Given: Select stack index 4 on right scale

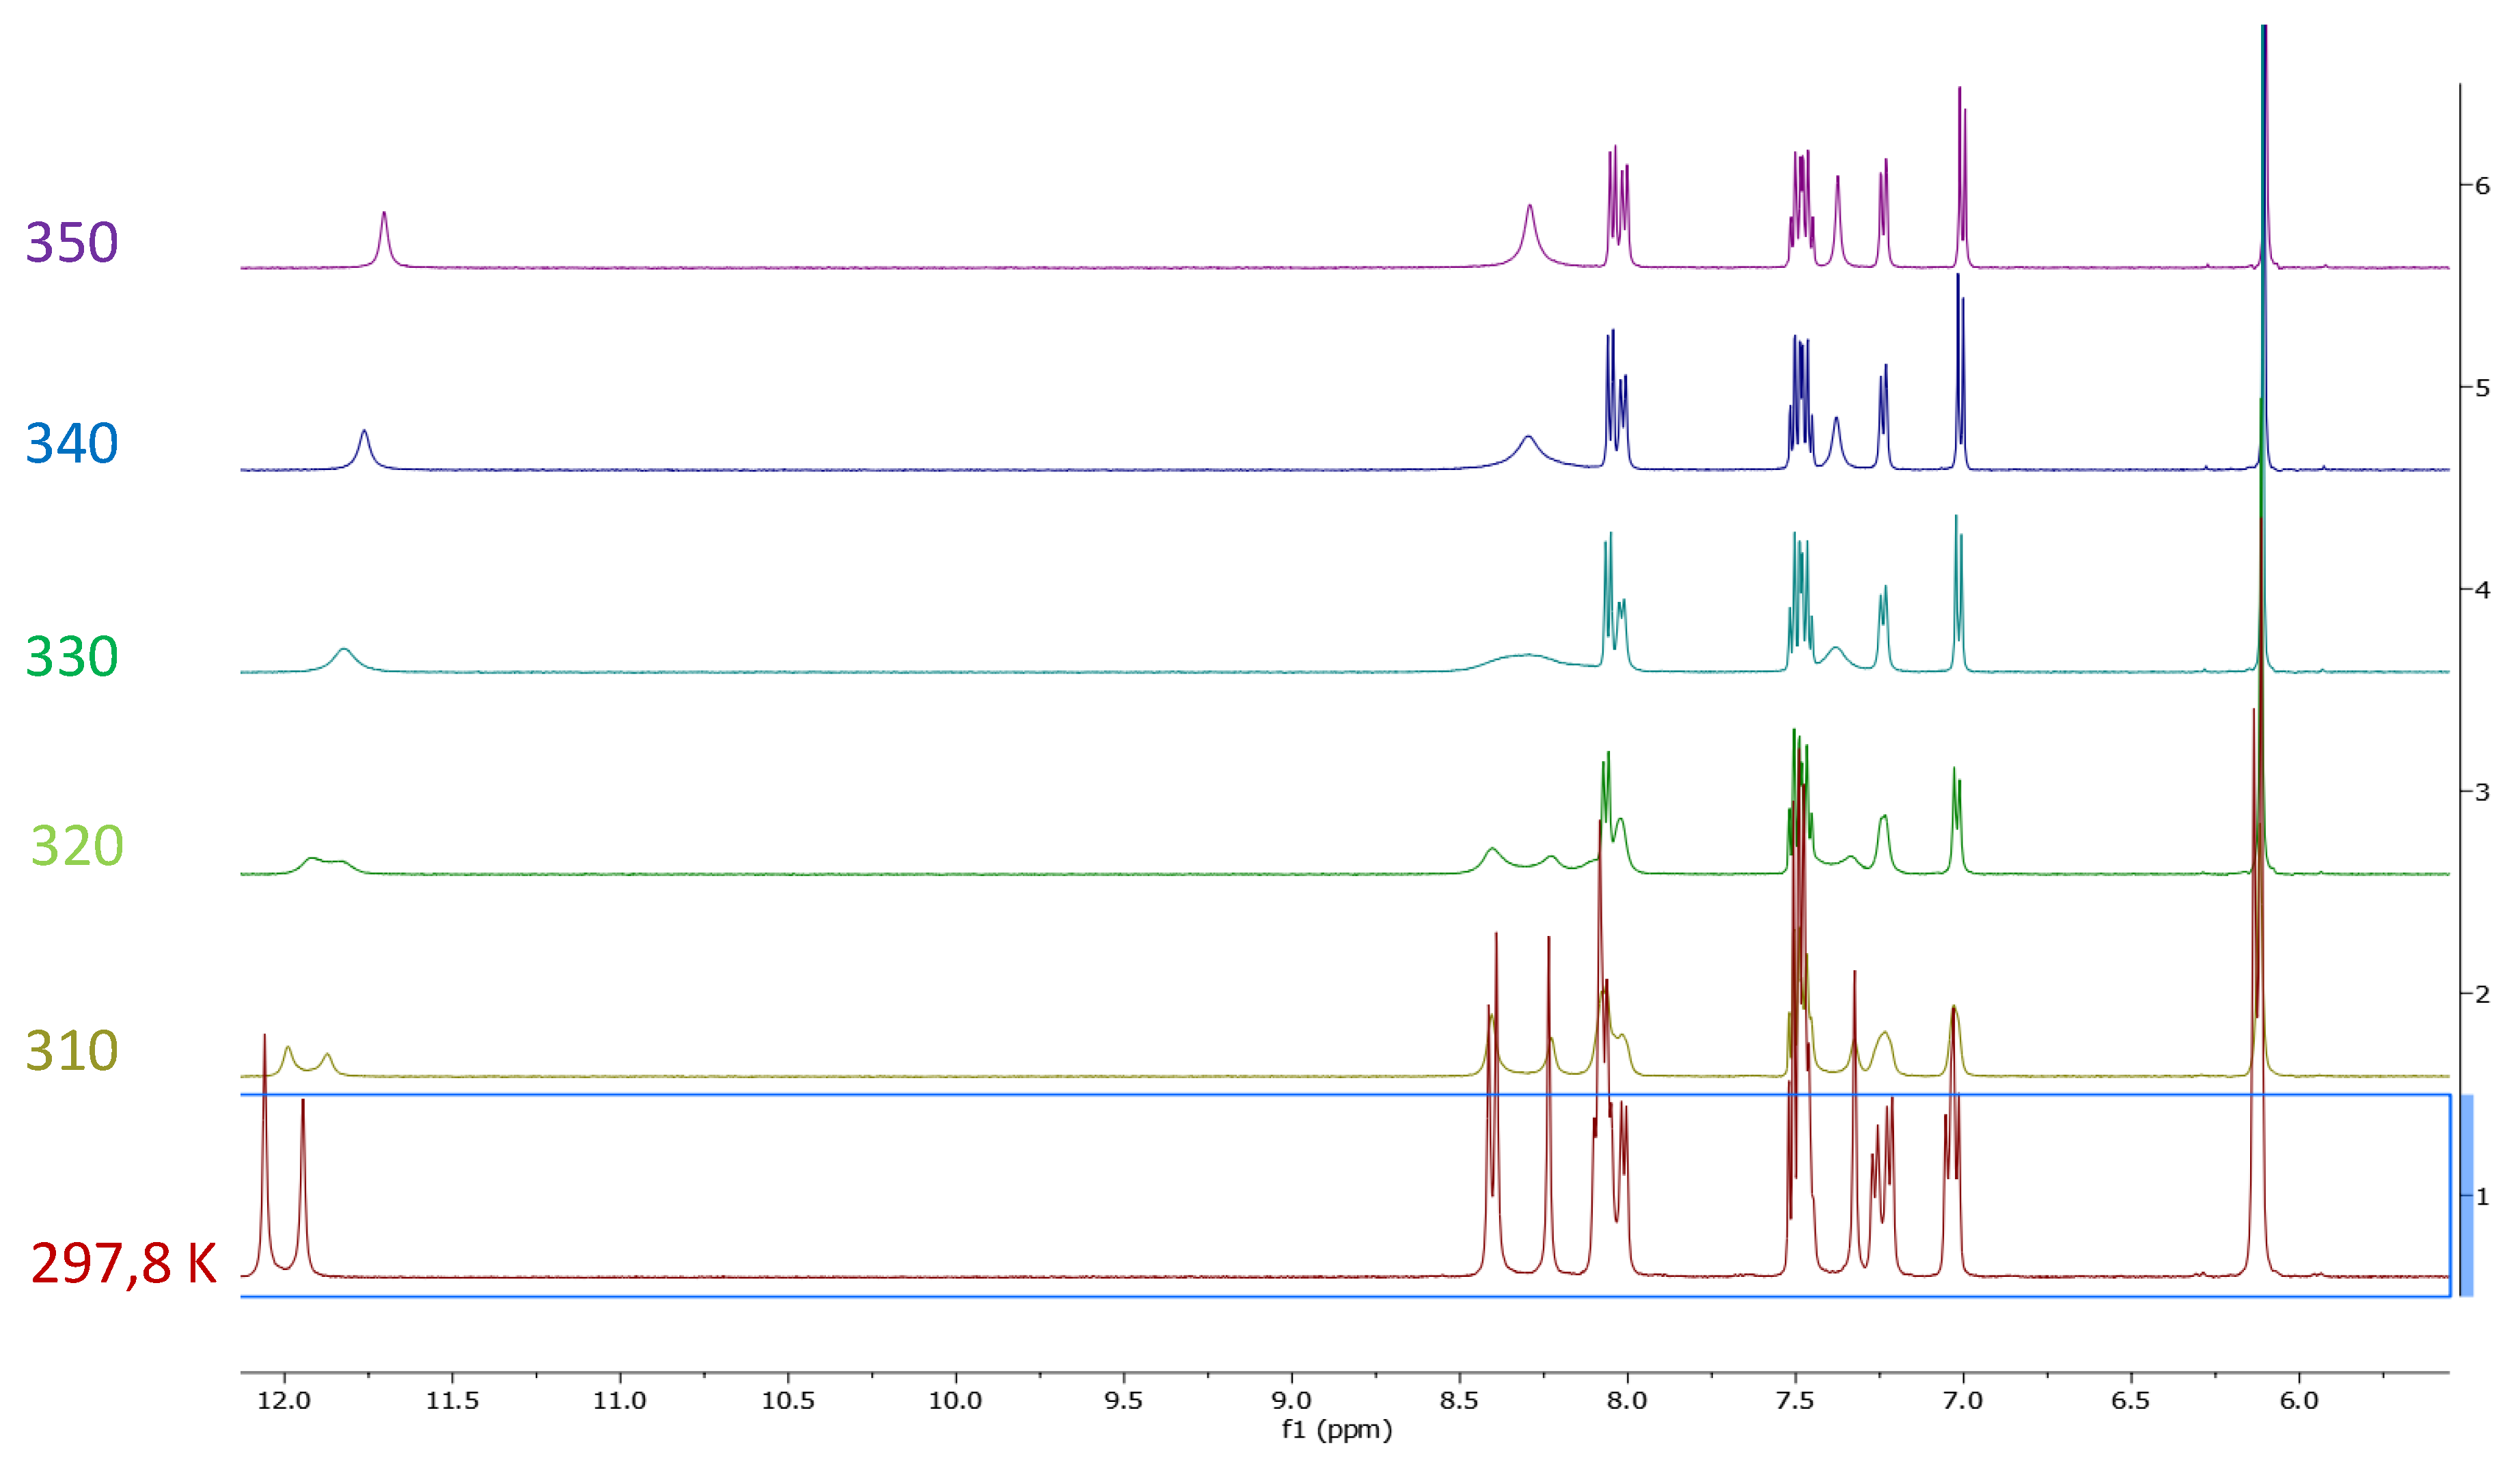Looking at the screenshot, I should [2482, 590].
